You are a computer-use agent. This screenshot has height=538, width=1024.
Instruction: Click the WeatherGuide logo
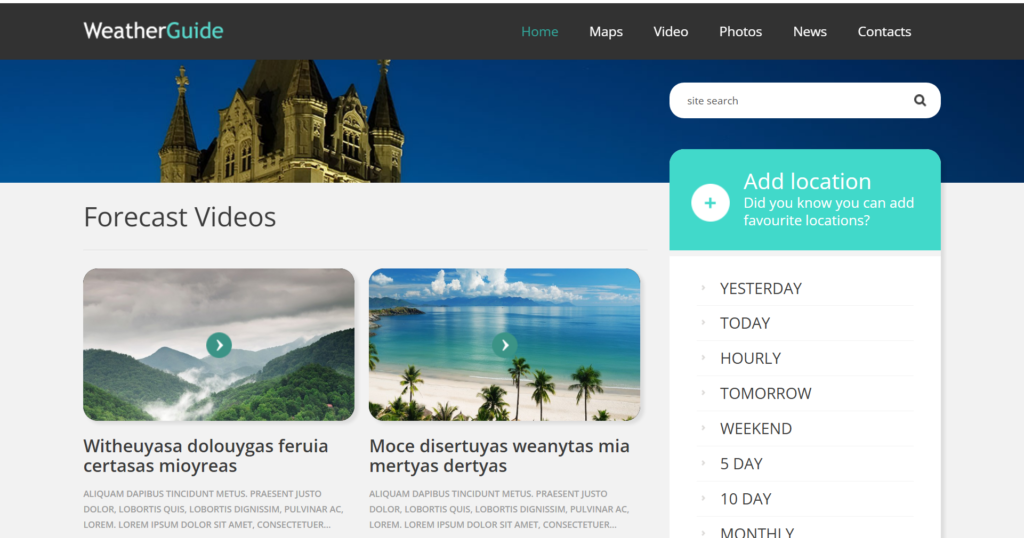pyautogui.click(x=153, y=31)
